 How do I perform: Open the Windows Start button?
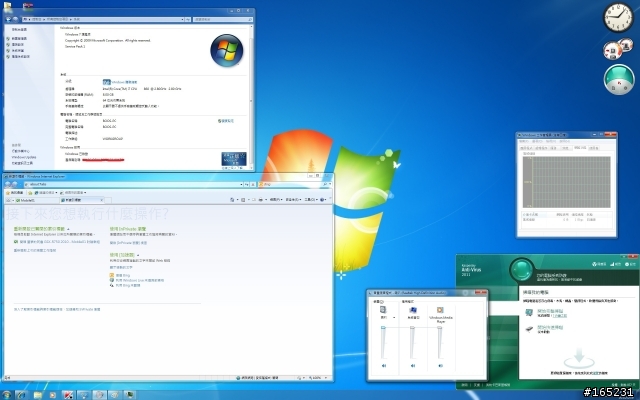click(x=7, y=395)
